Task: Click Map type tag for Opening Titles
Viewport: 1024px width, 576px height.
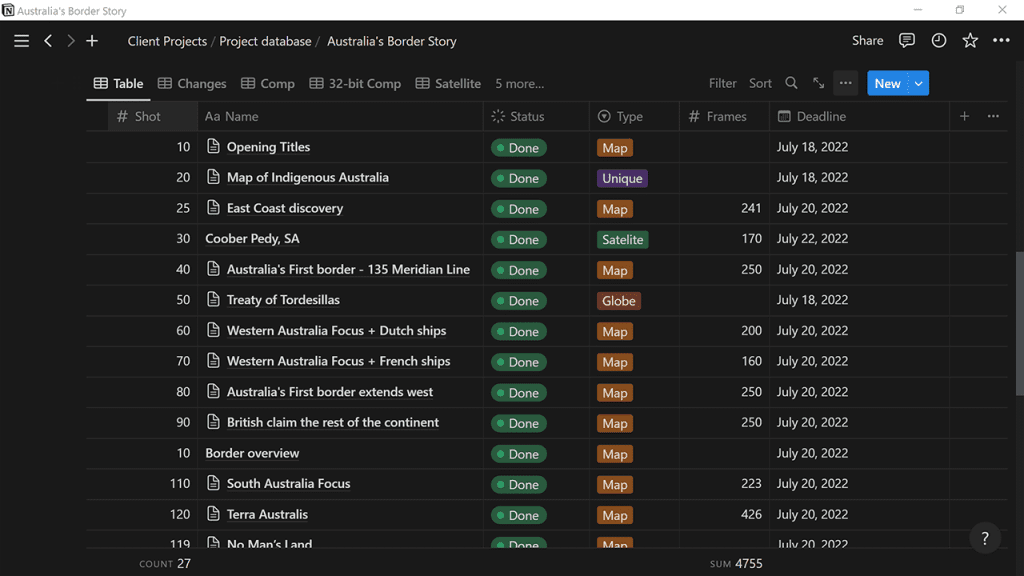Action: (x=615, y=148)
